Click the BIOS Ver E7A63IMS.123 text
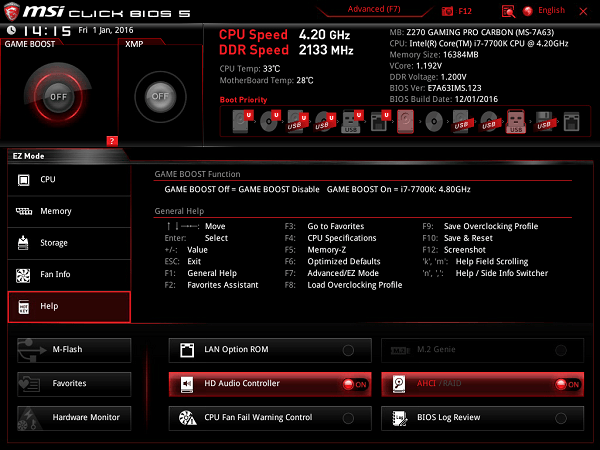This screenshot has height=450, width=600. [x=435, y=88]
